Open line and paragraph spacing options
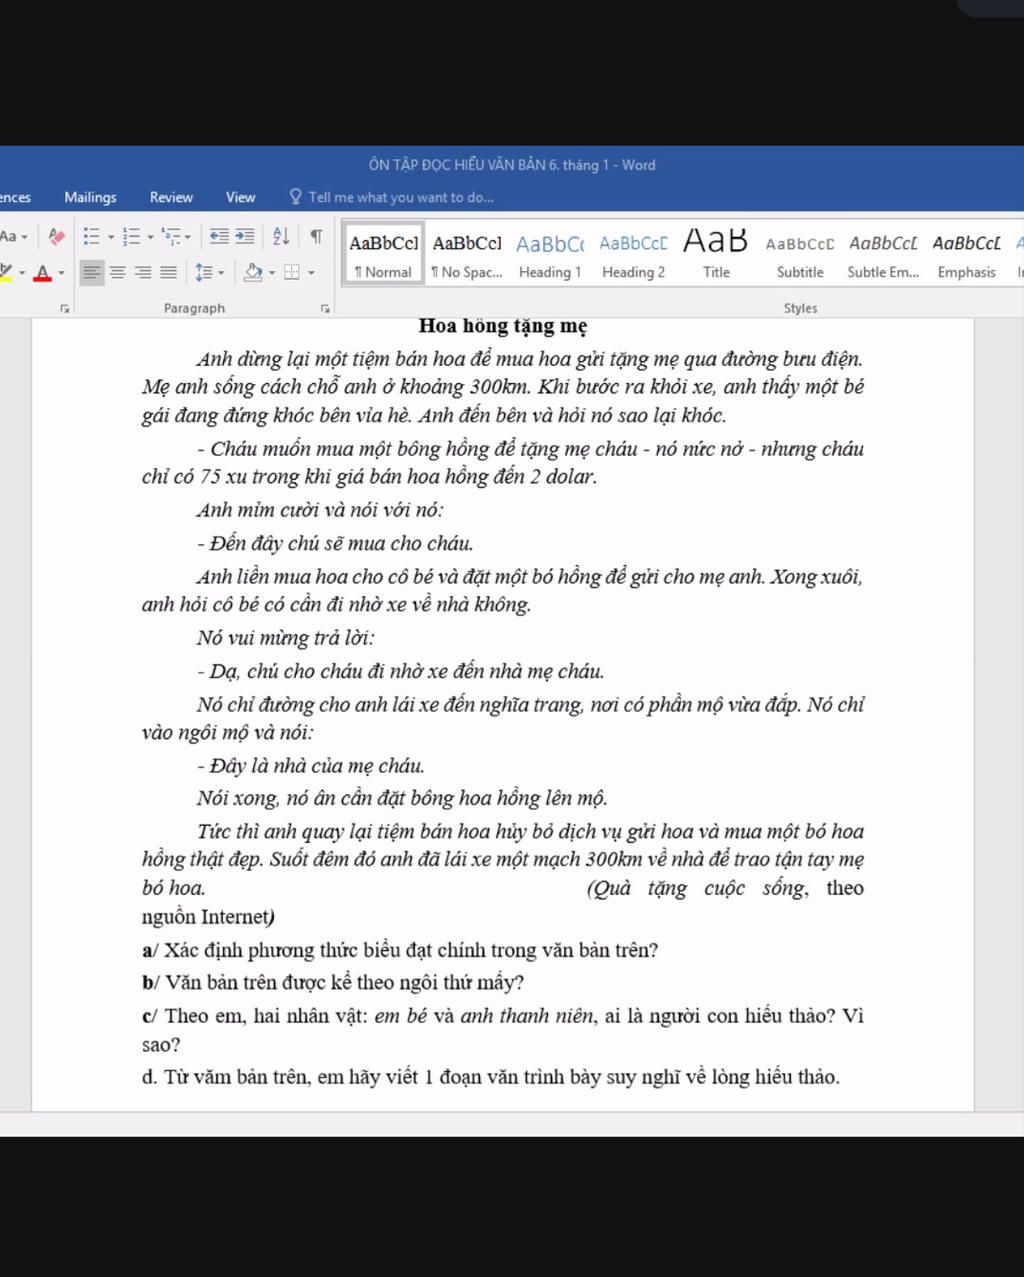The image size is (1024, 1277). pos(204,272)
